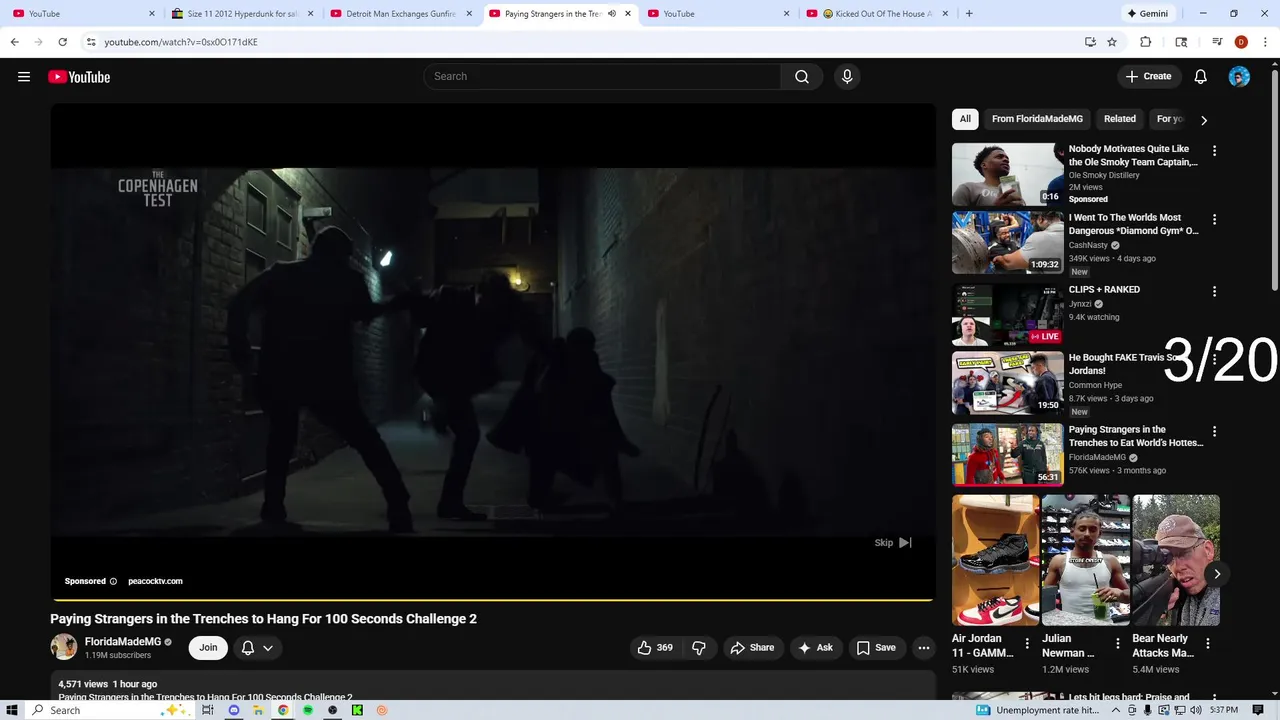The height and width of the screenshot is (720, 1280).
Task: Open Windows Start menu
Action: click(12, 710)
